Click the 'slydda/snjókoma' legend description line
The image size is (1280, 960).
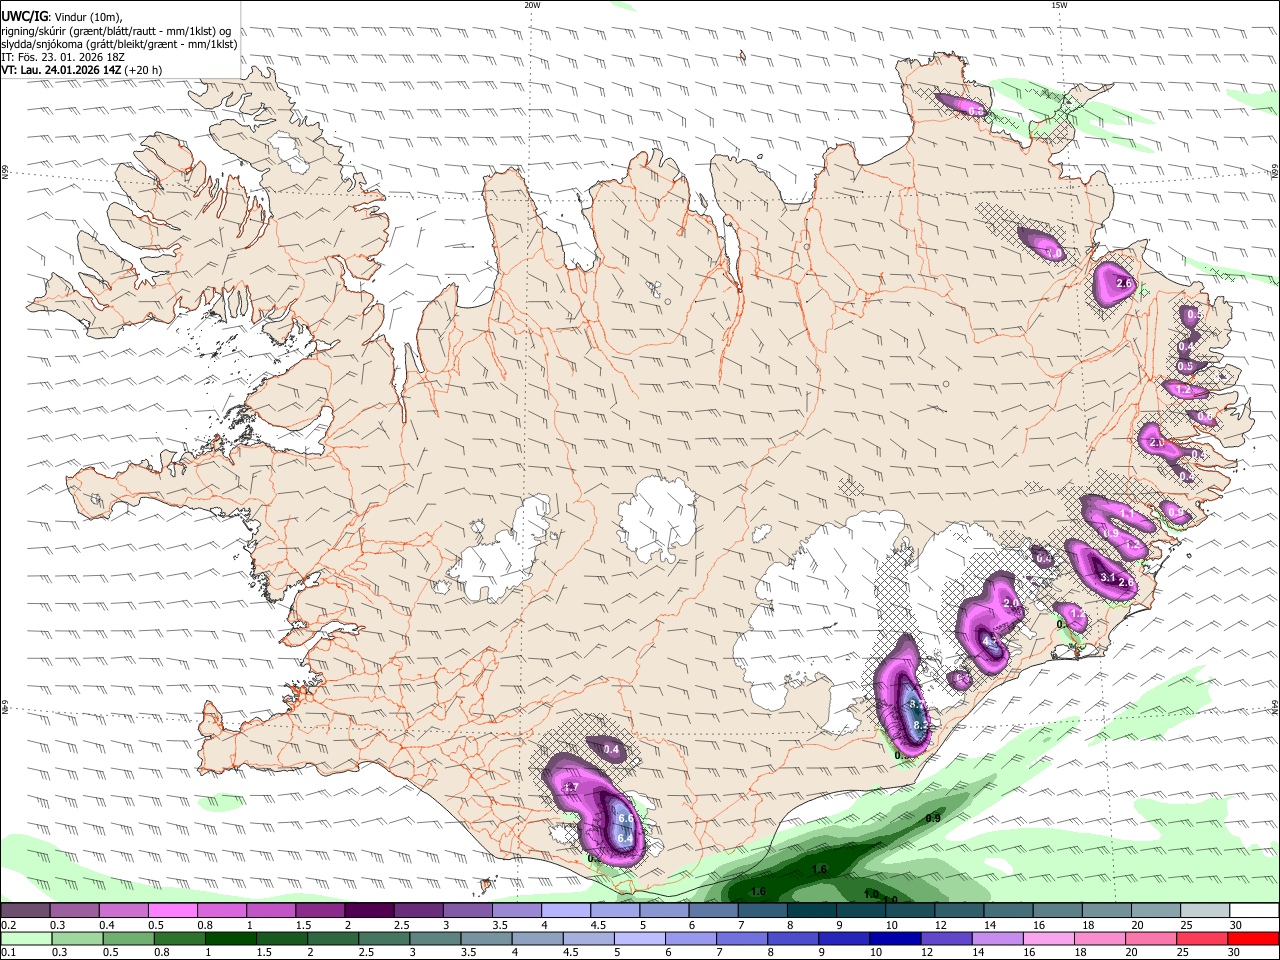coord(119,44)
